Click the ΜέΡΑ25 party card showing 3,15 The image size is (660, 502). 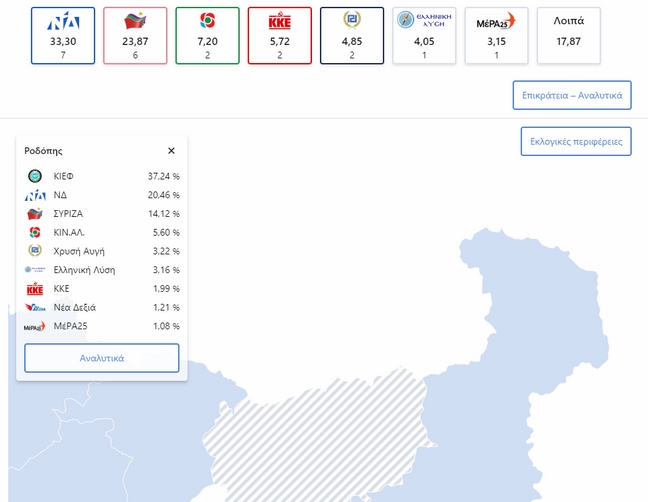tap(496, 35)
